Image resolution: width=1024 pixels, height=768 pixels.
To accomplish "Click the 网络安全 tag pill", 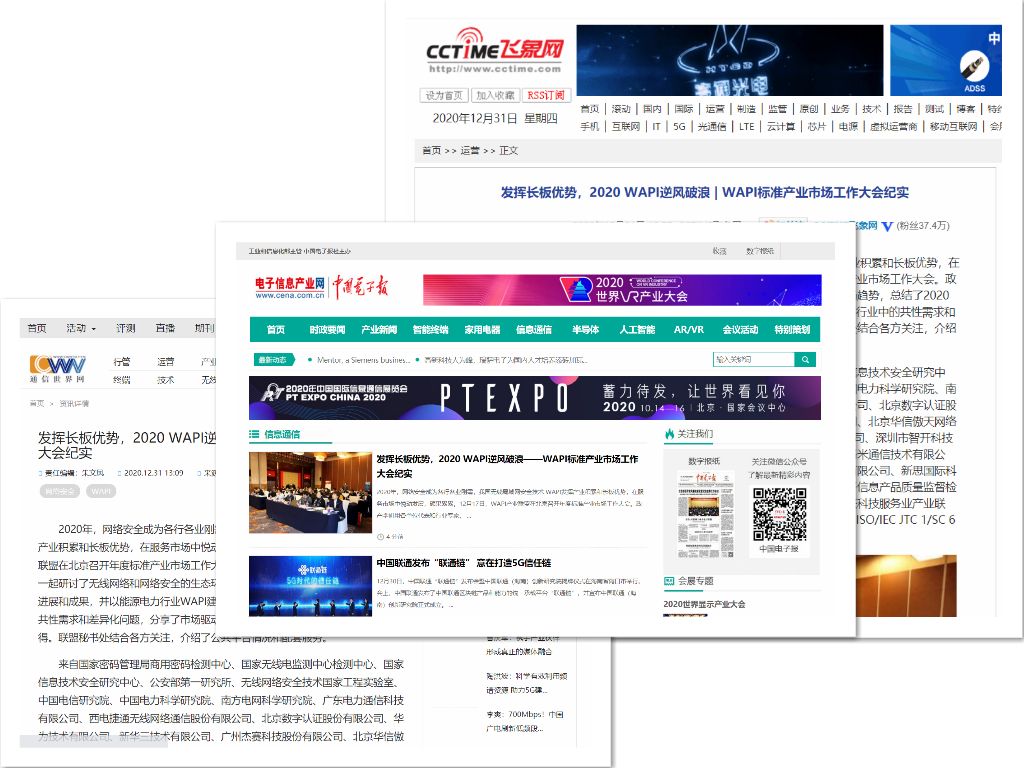I will coord(59,491).
